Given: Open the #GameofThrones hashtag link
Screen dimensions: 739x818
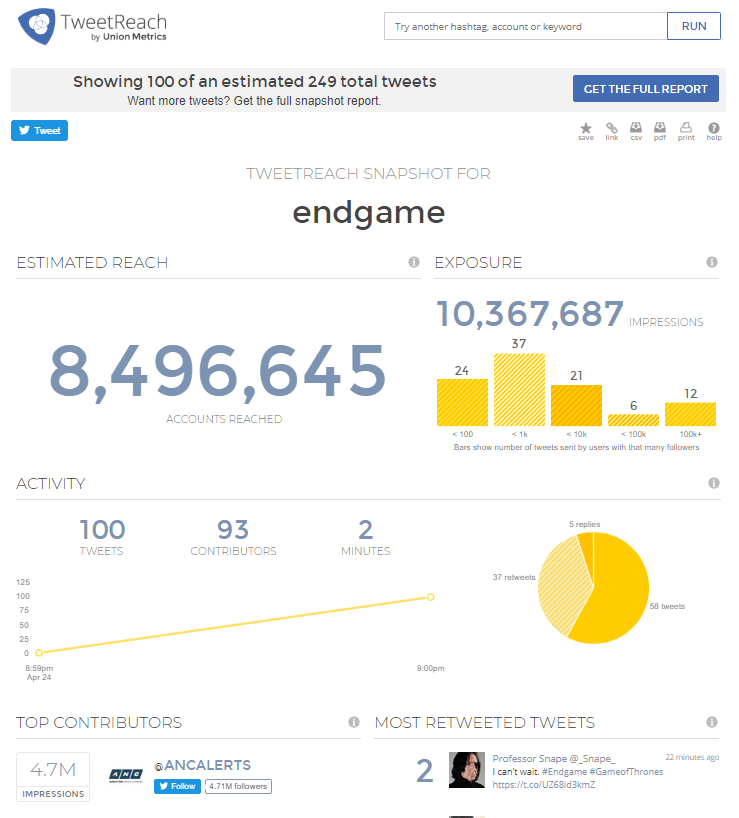Looking at the screenshot, I should 626,772.
